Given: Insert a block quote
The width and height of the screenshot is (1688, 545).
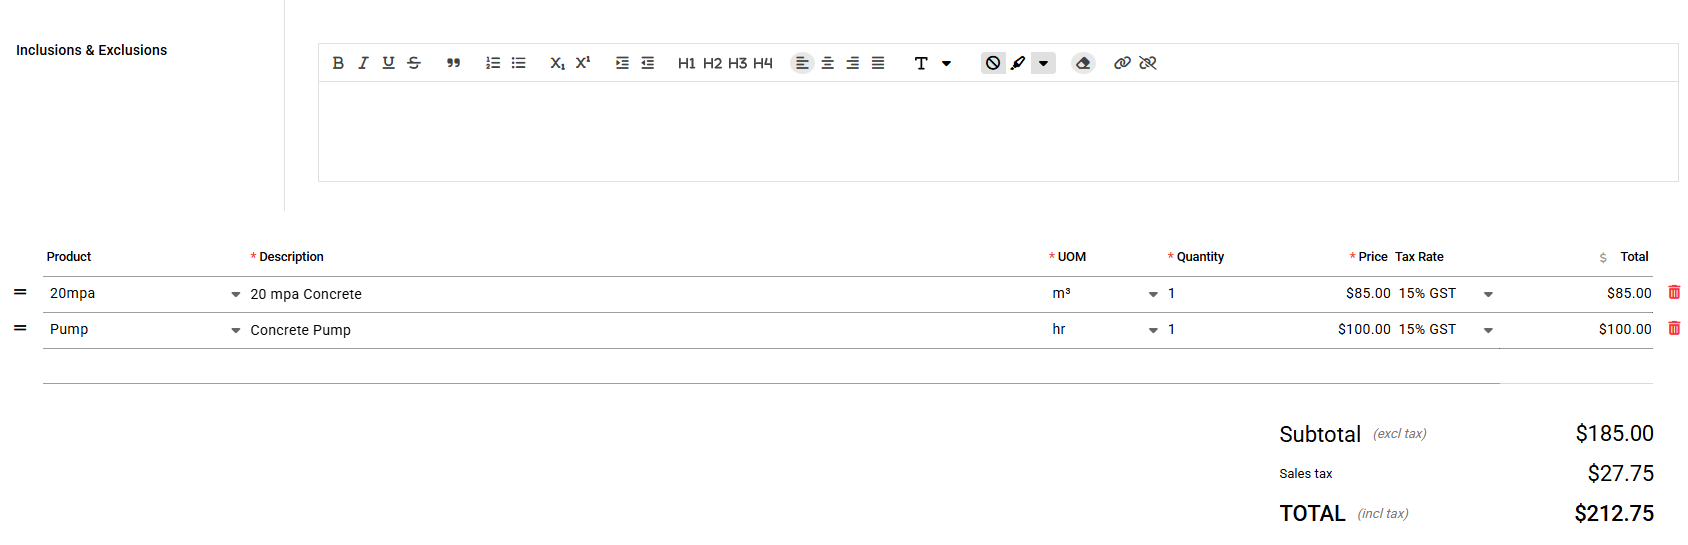Looking at the screenshot, I should pyautogui.click(x=453, y=63).
